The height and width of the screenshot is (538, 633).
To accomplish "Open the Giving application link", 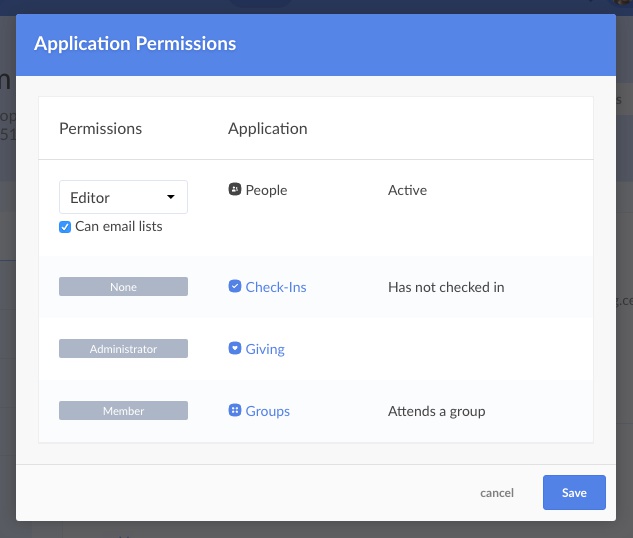I will 265,349.
